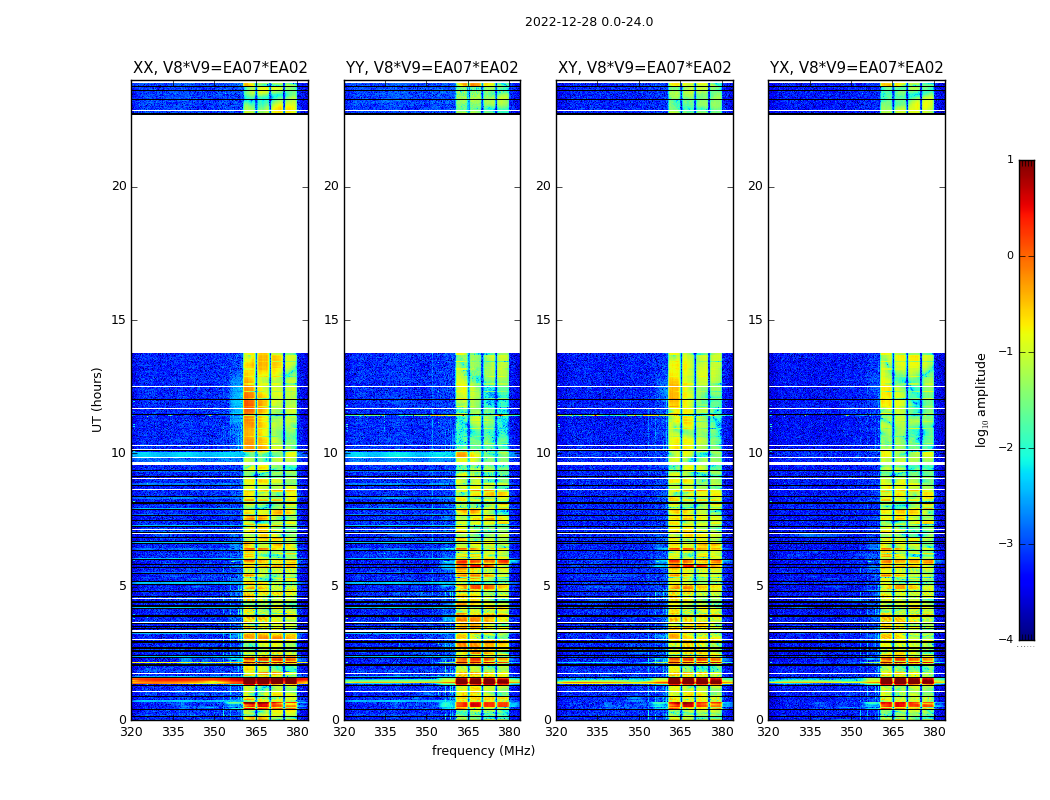
Task: Click the XY, V8*V9=EA07*EA02 panel title
Action: pos(644,68)
